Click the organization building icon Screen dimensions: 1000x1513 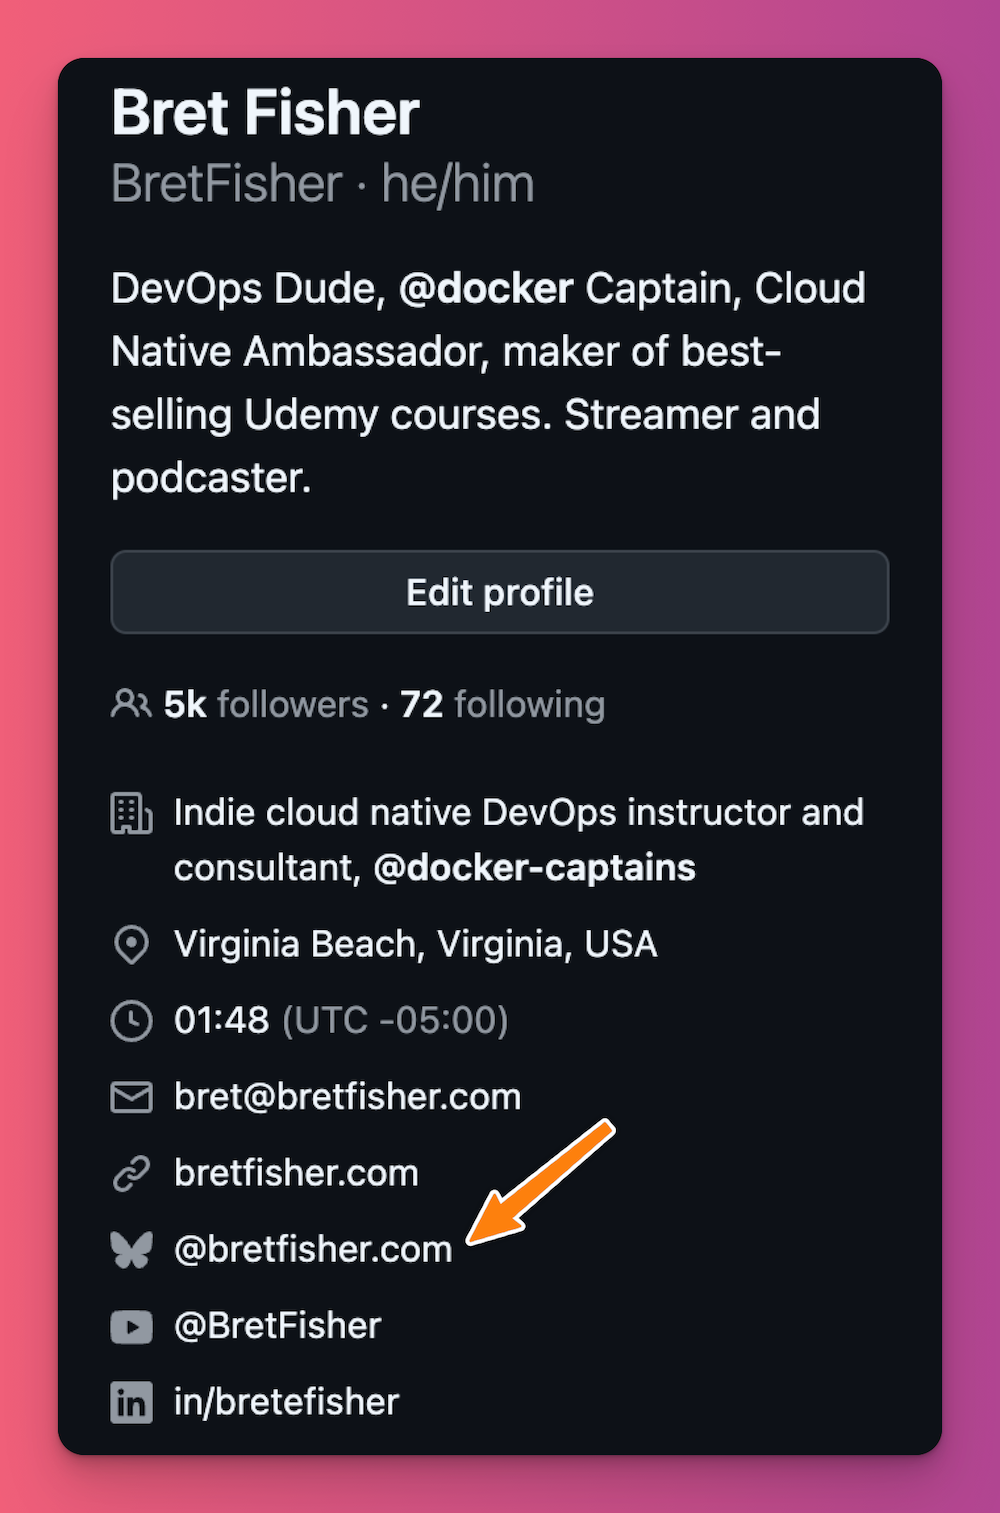click(131, 813)
